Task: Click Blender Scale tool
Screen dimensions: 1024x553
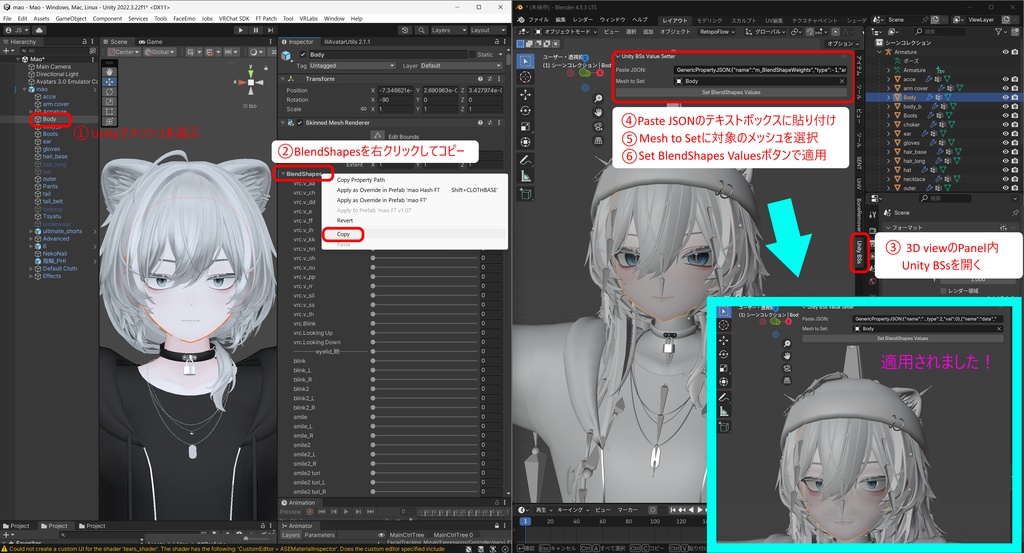Action: pyautogui.click(x=526, y=127)
